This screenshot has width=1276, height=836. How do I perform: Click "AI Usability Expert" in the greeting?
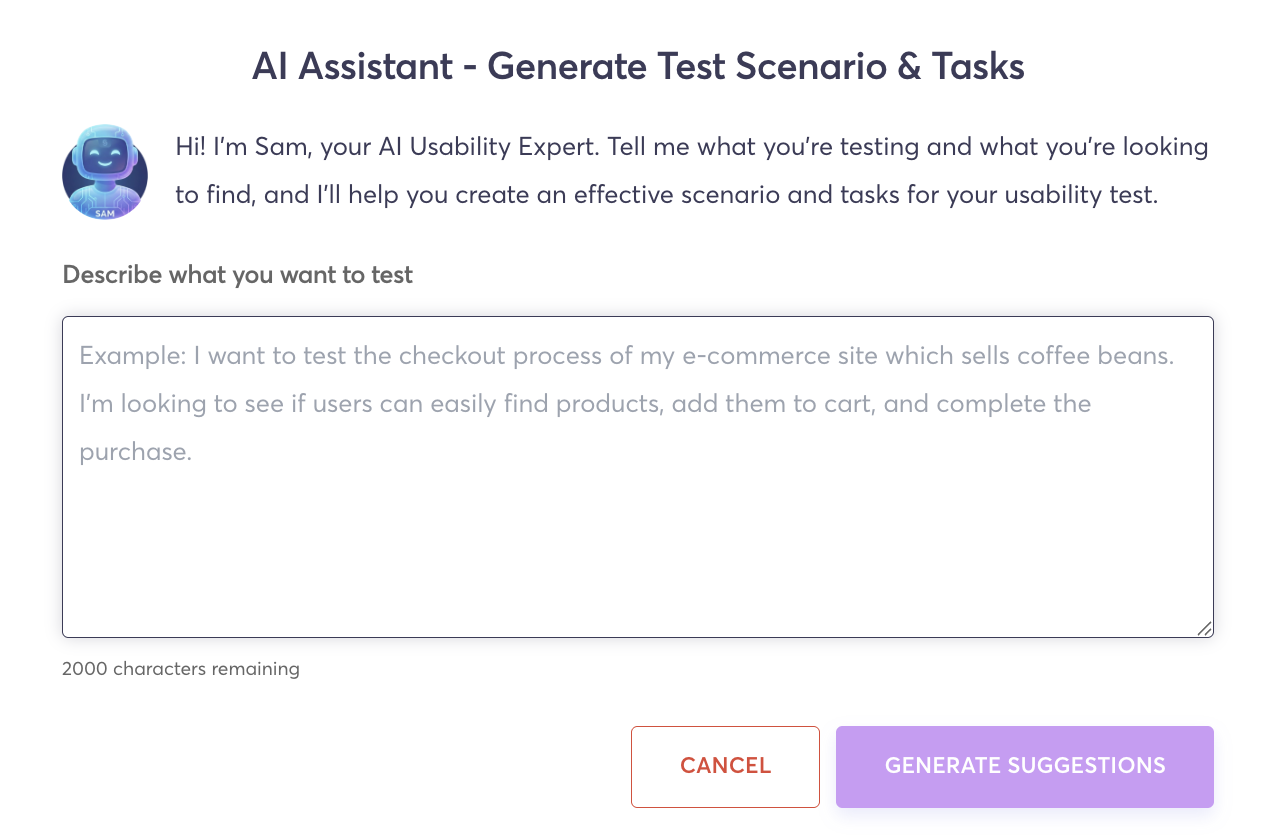[493, 147]
